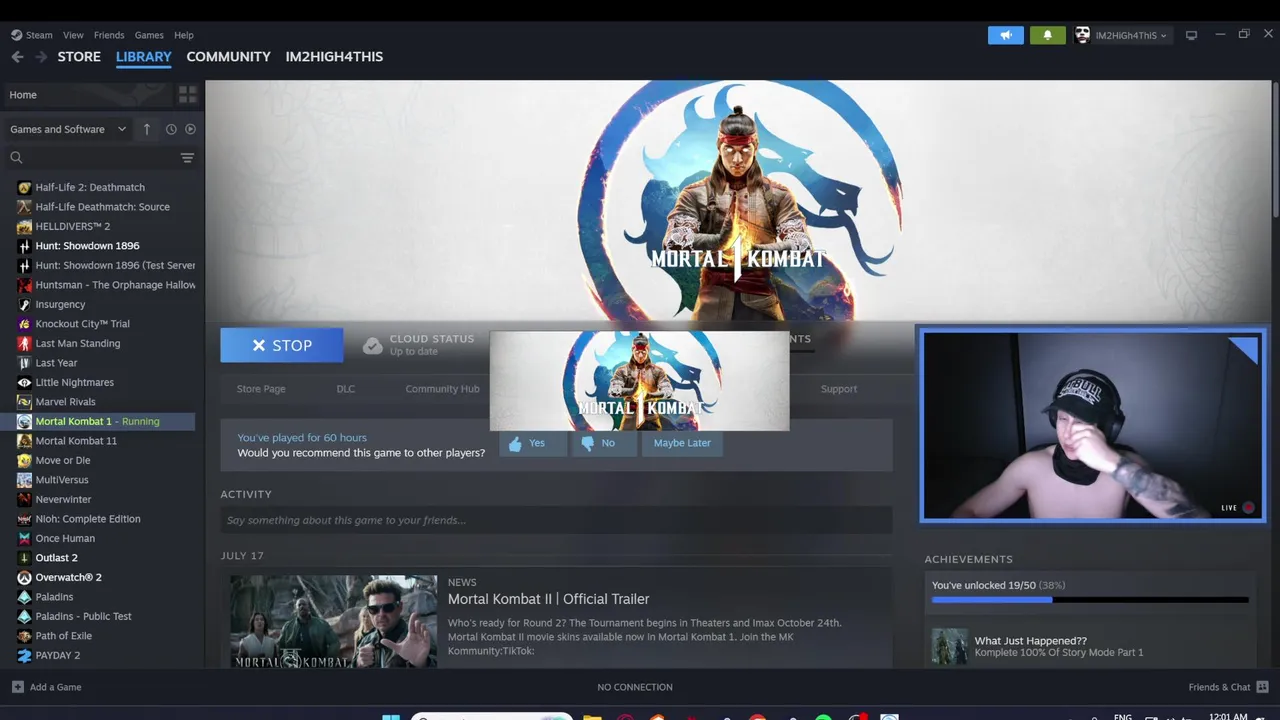Switch to the COMMUNITY tab
1280x720 pixels.
click(228, 57)
